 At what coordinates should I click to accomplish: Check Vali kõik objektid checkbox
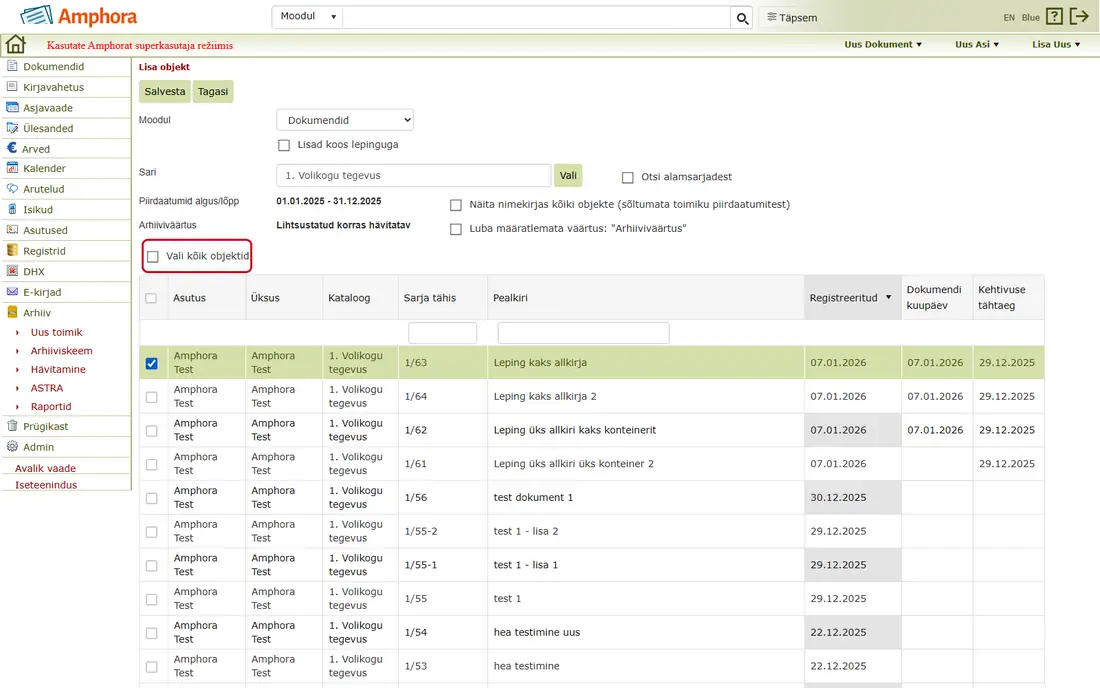153,257
